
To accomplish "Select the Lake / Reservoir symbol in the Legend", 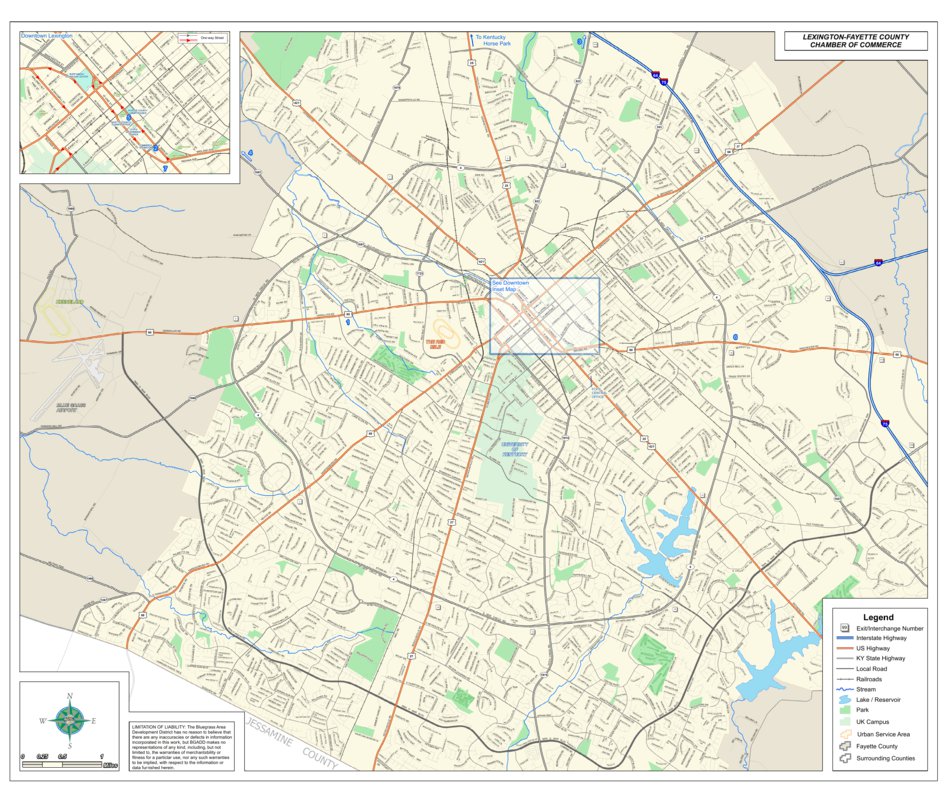I will 844,699.
